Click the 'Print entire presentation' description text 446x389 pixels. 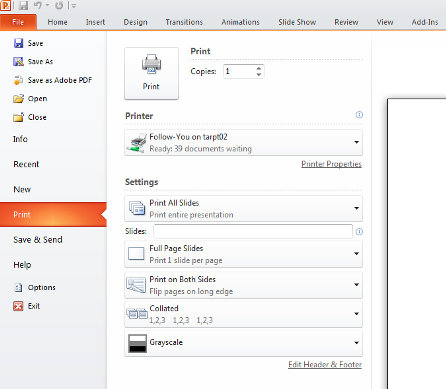[x=191, y=215]
